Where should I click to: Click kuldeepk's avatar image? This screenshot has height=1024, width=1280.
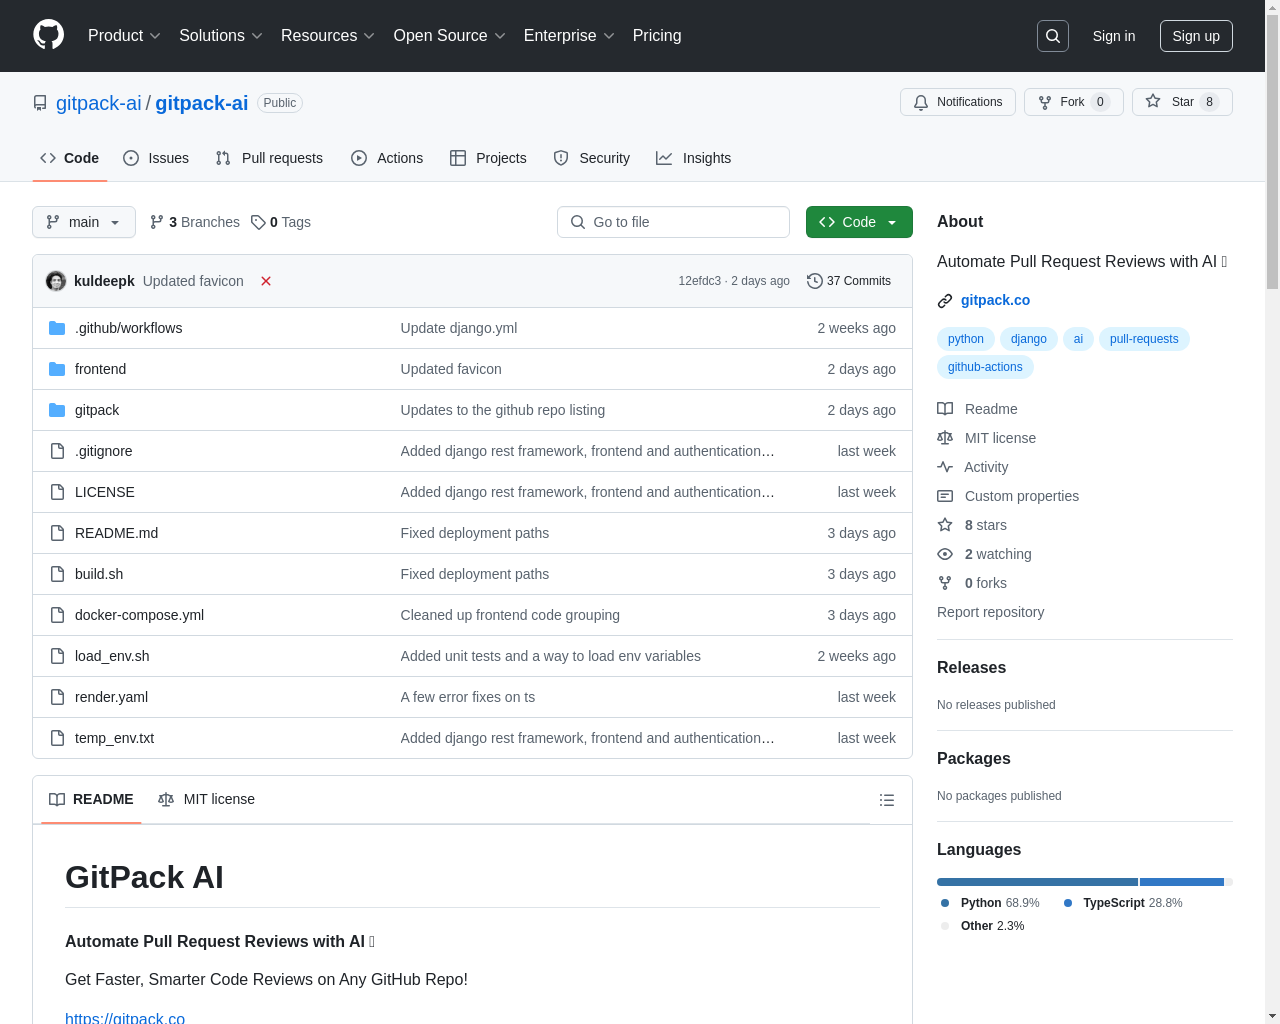pos(56,281)
